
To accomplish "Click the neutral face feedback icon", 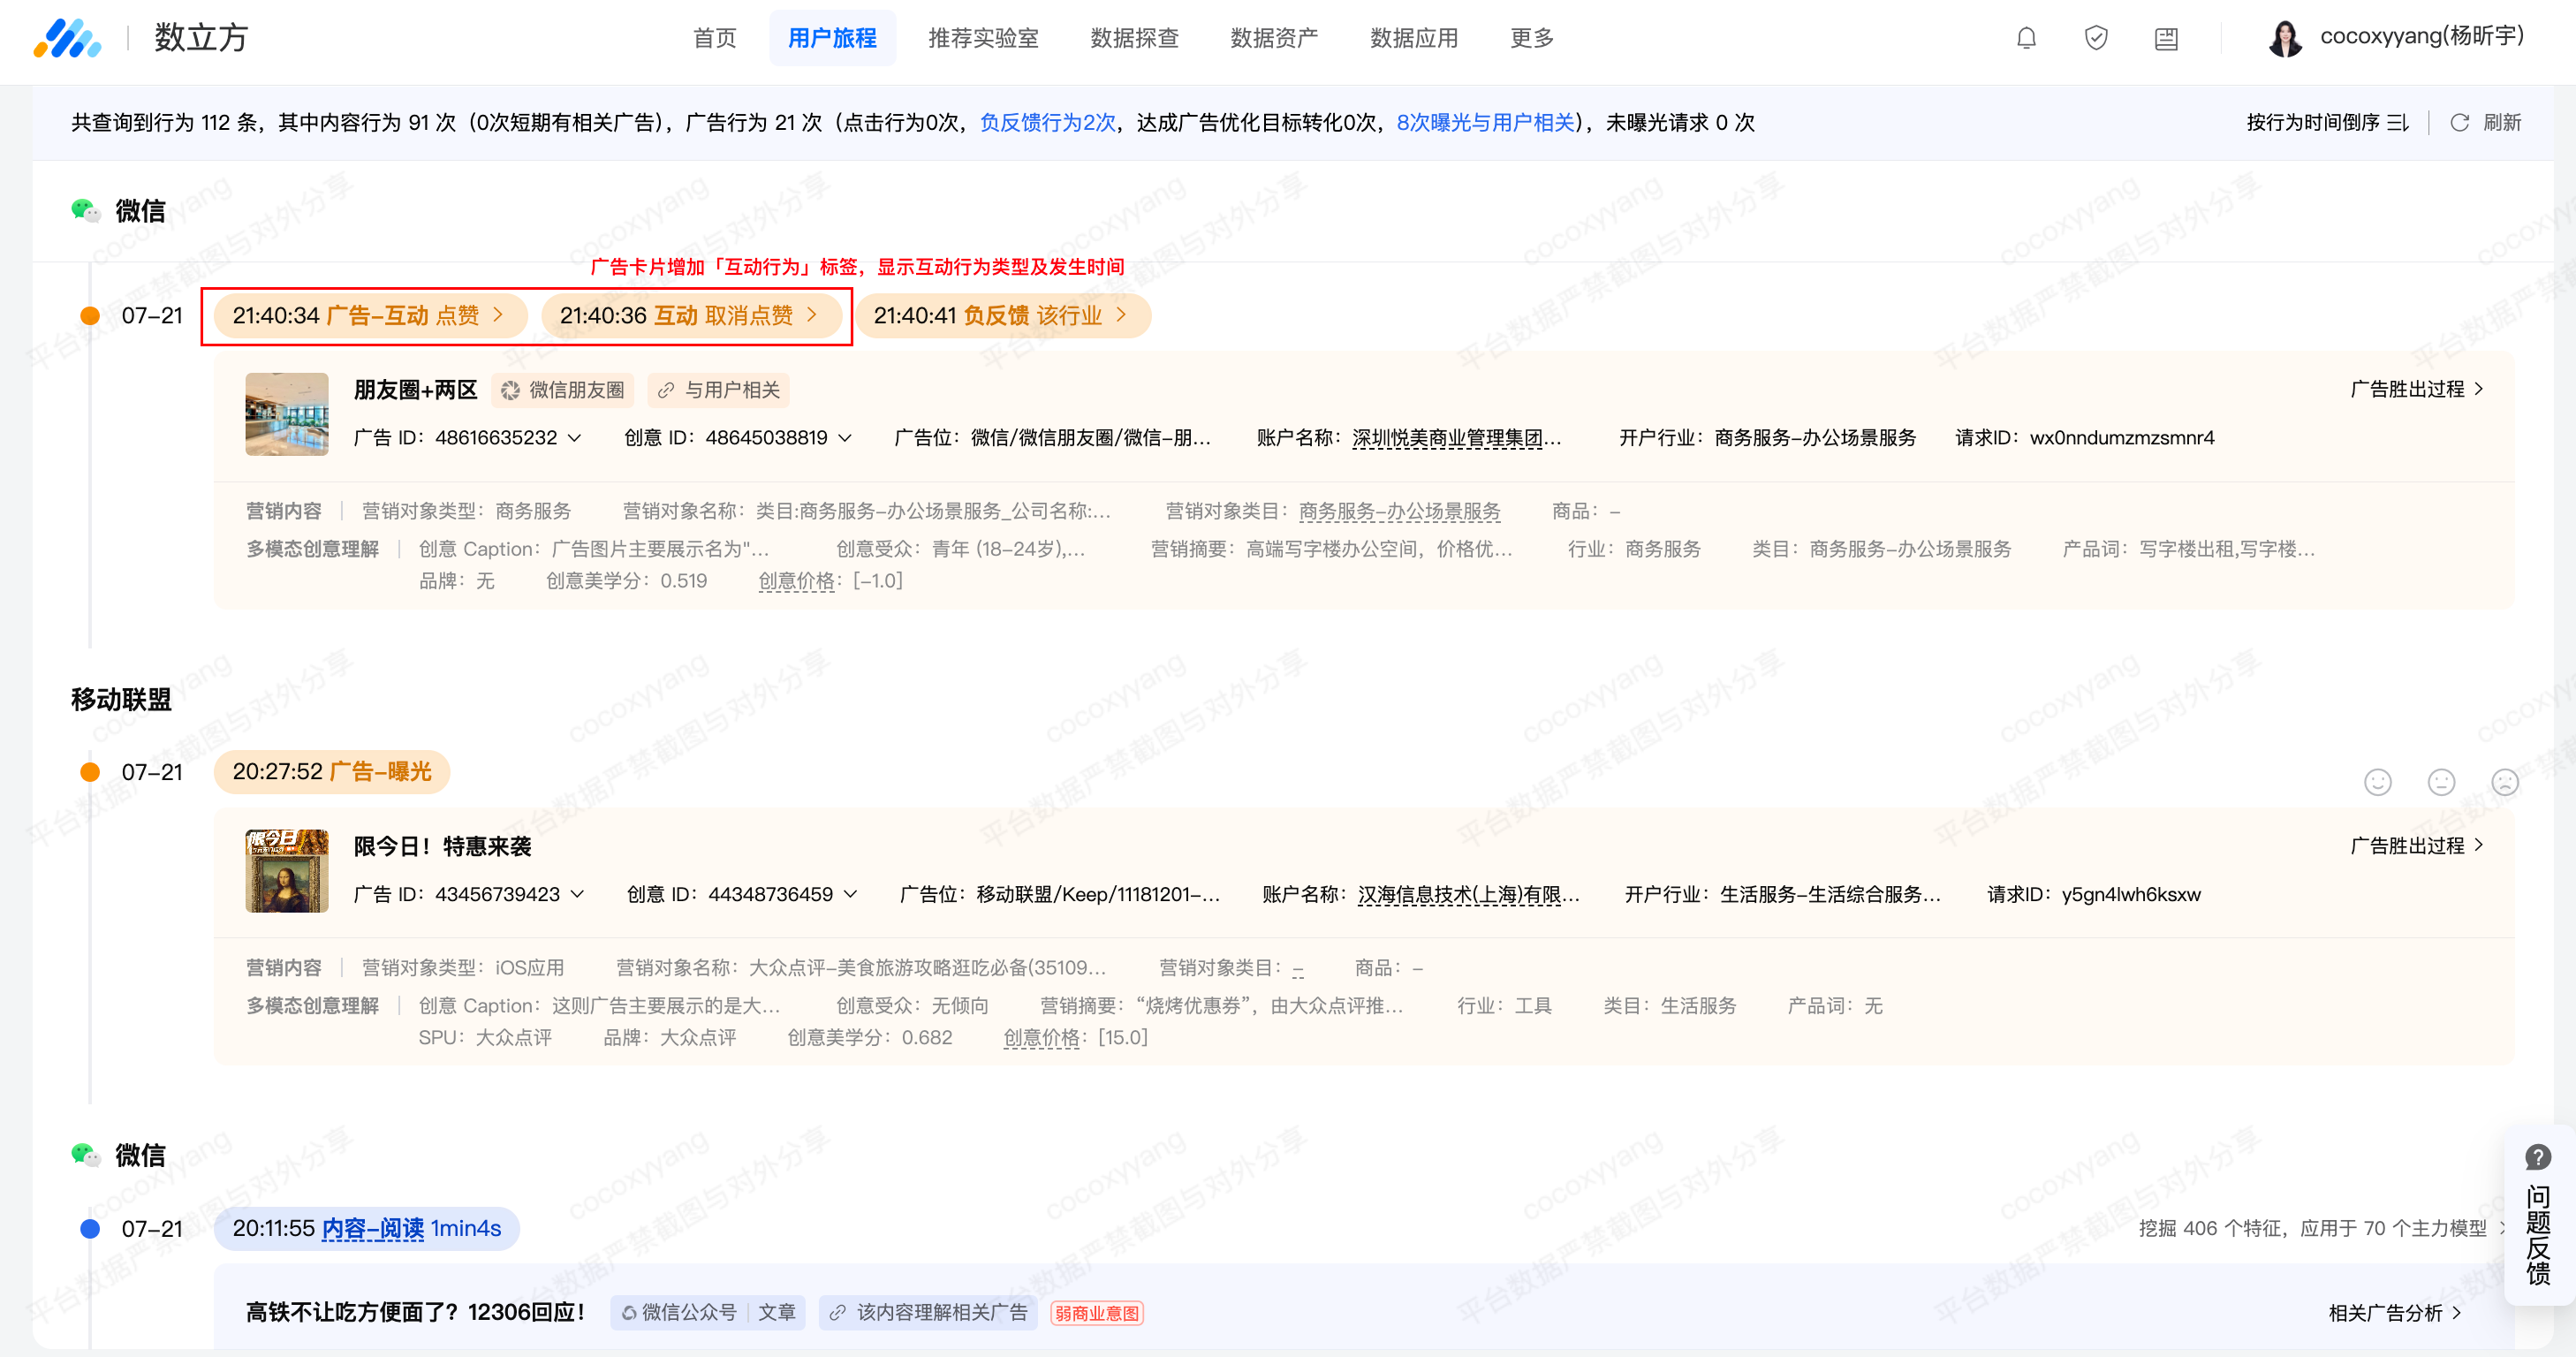I will point(2441,782).
